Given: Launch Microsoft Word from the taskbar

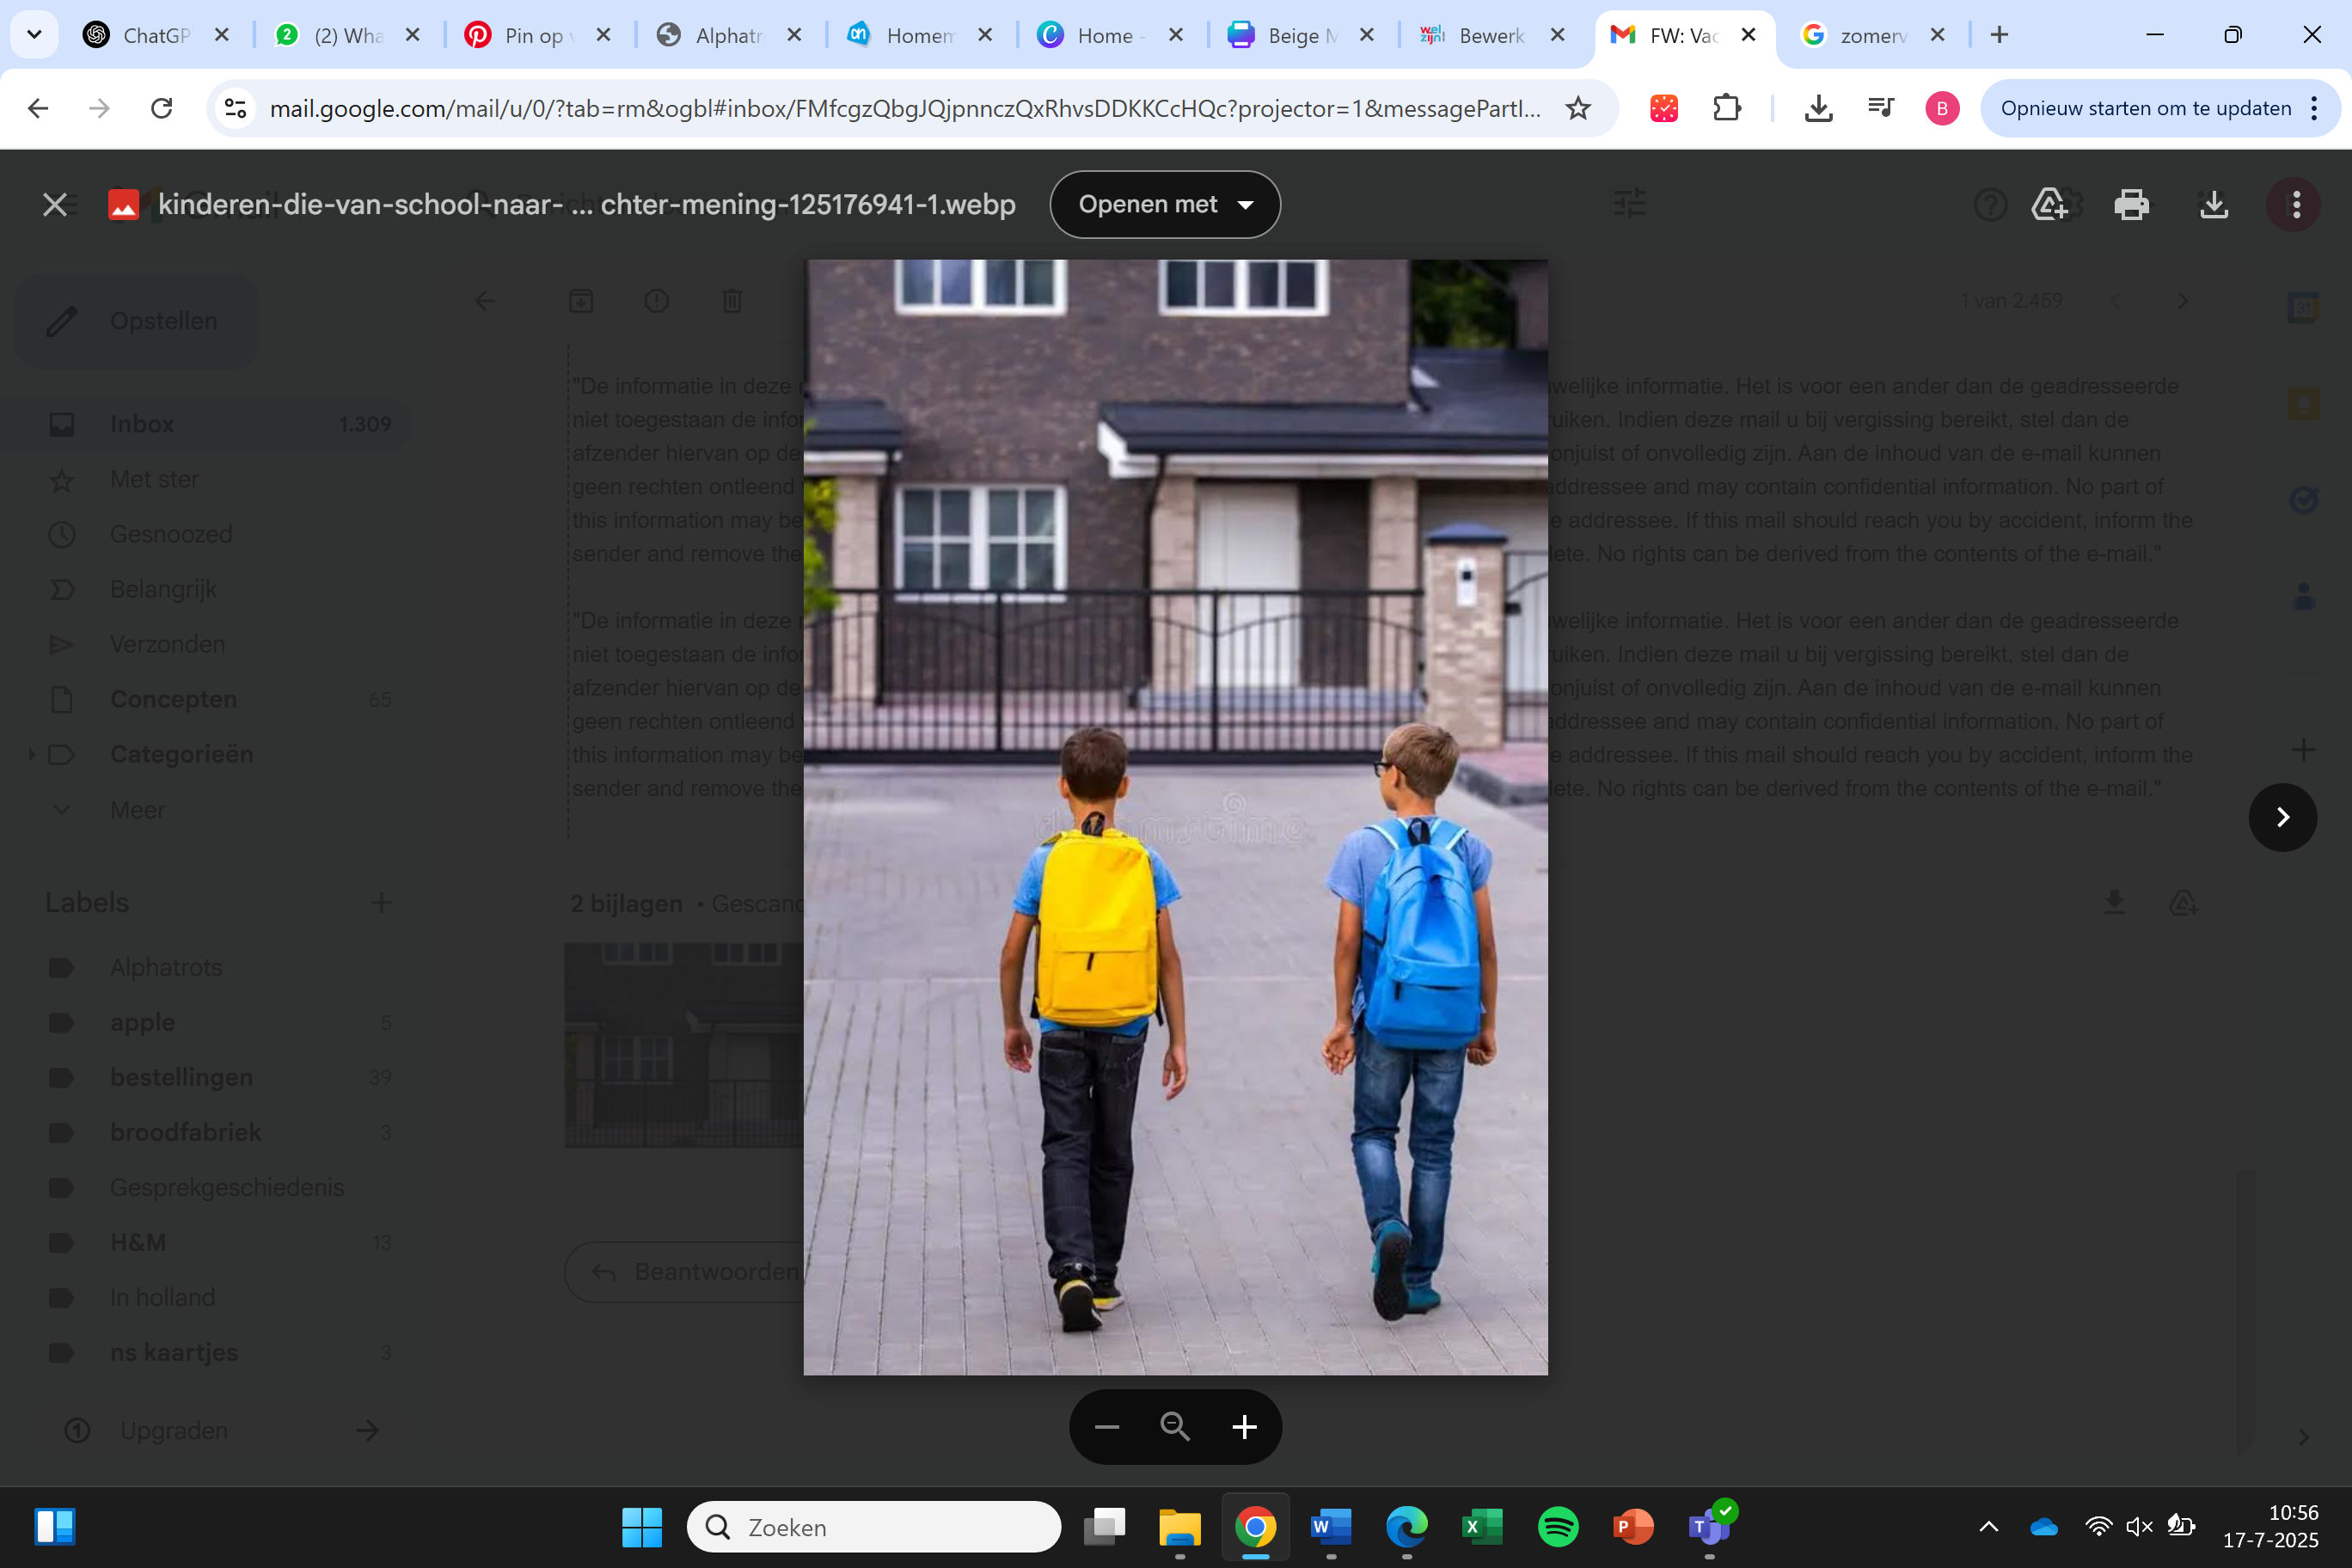Looking at the screenshot, I should pos(1331,1527).
